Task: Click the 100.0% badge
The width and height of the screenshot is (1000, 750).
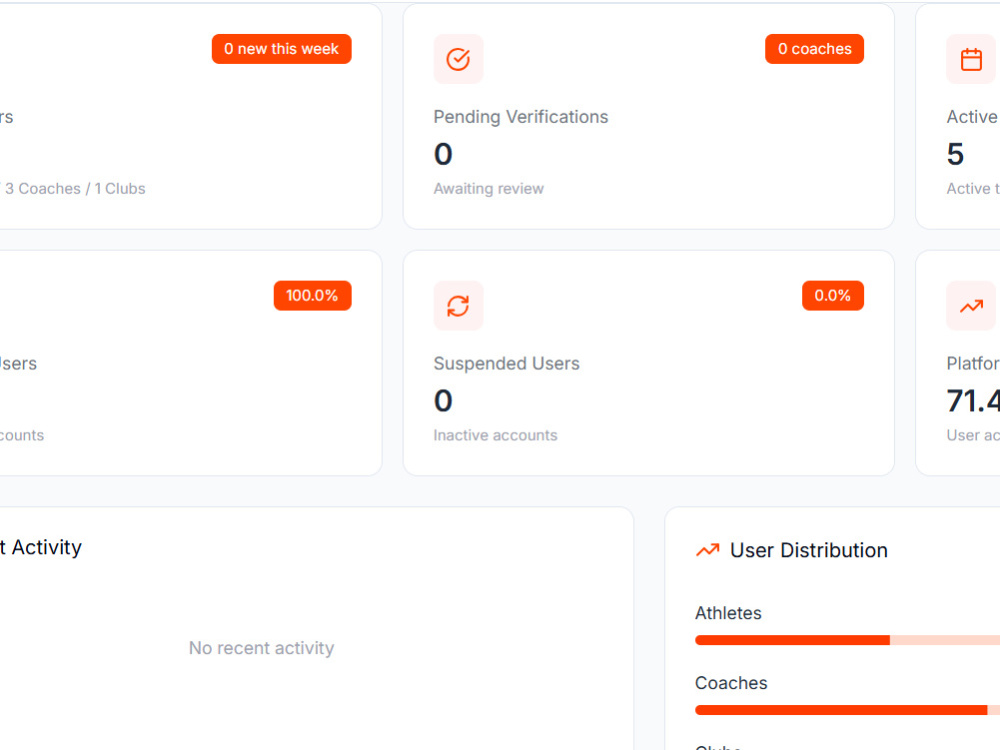Action: (x=312, y=296)
